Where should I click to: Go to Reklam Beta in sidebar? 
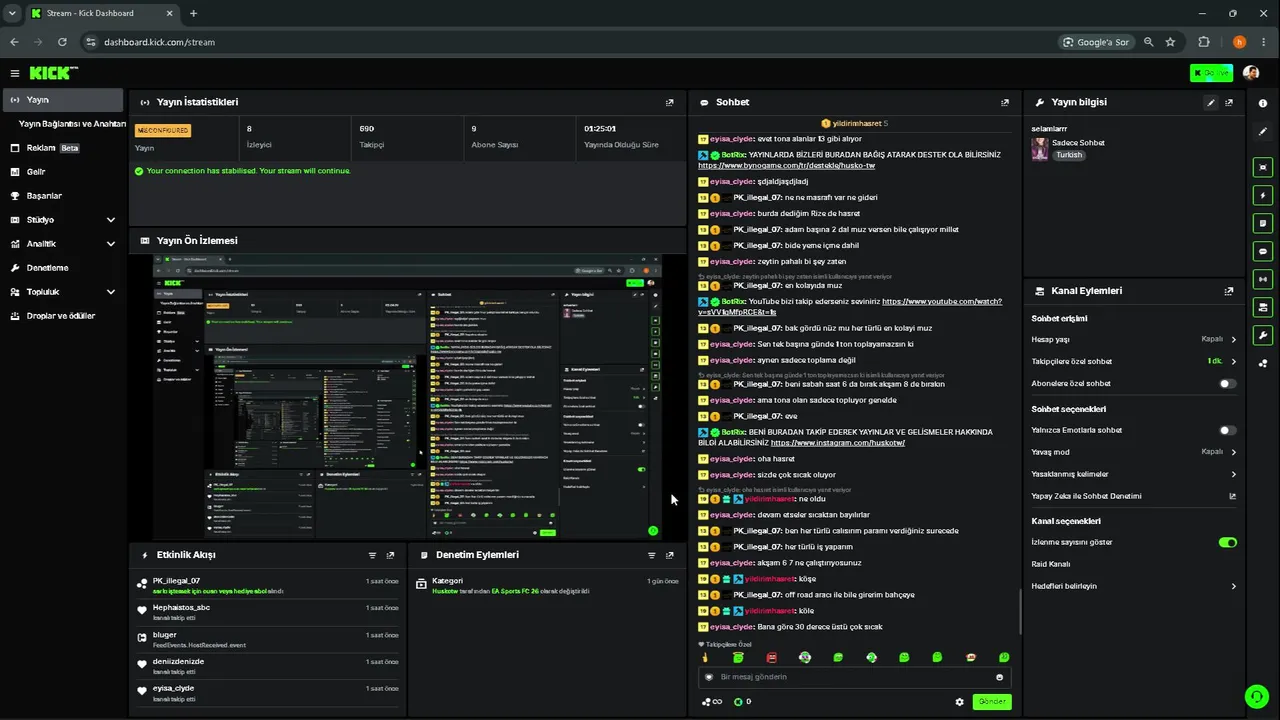[63, 148]
